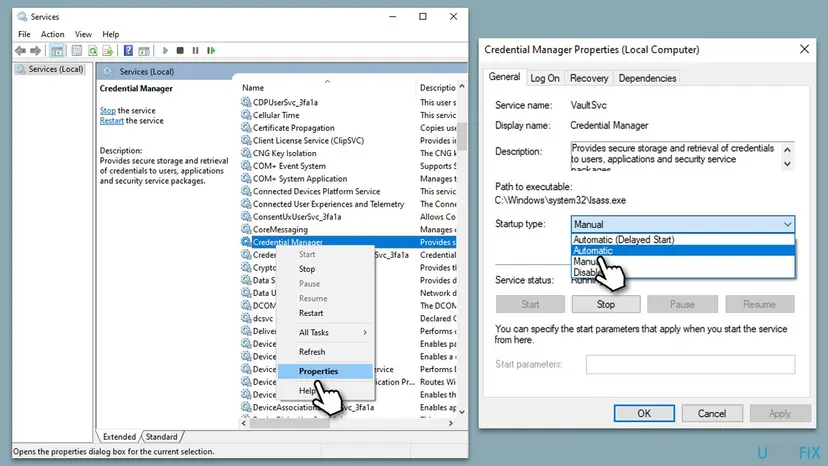This screenshot has height=466, width=828.
Task: Toggle Show/Hide Console Tree toolbar icon
Action: click(x=57, y=51)
